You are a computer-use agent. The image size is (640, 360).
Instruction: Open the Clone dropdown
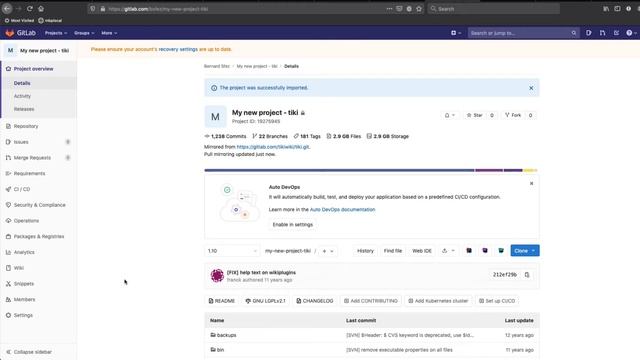pyautogui.click(x=525, y=251)
